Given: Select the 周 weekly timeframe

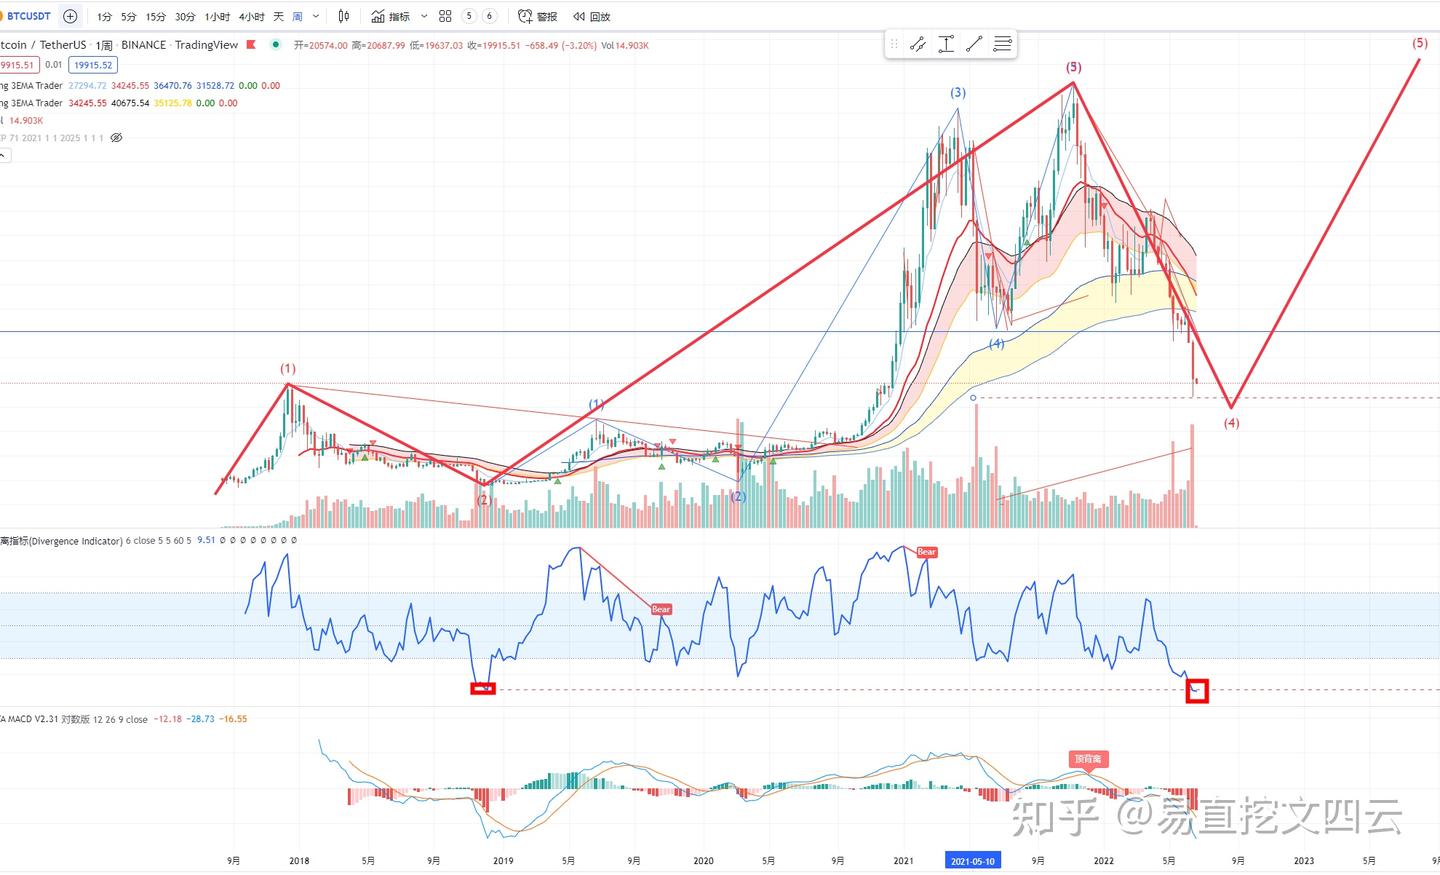Looking at the screenshot, I should click(x=297, y=16).
